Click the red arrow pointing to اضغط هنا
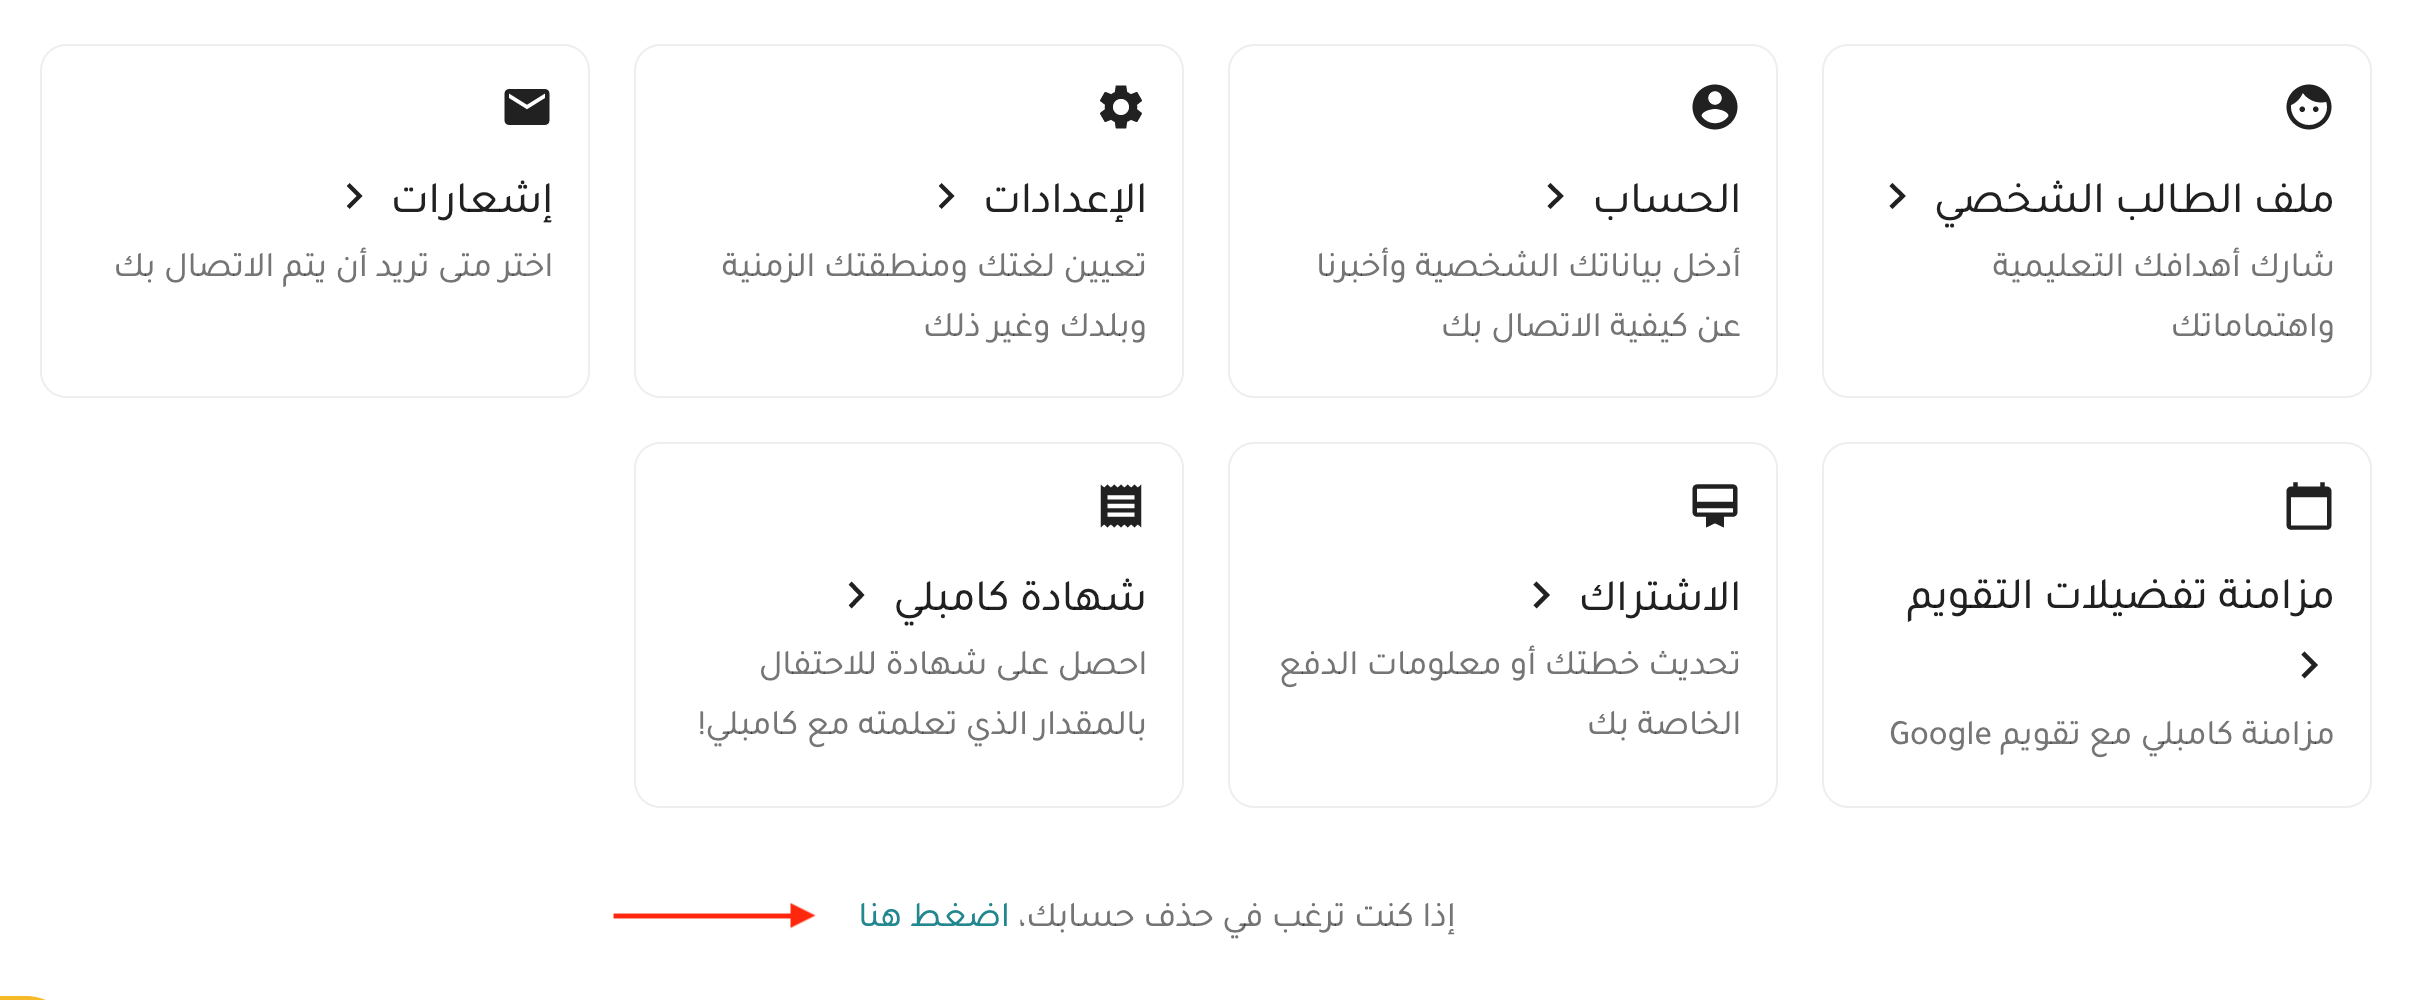Image resolution: width=2436 pixels, height=1000 pixels. (714, 915)
